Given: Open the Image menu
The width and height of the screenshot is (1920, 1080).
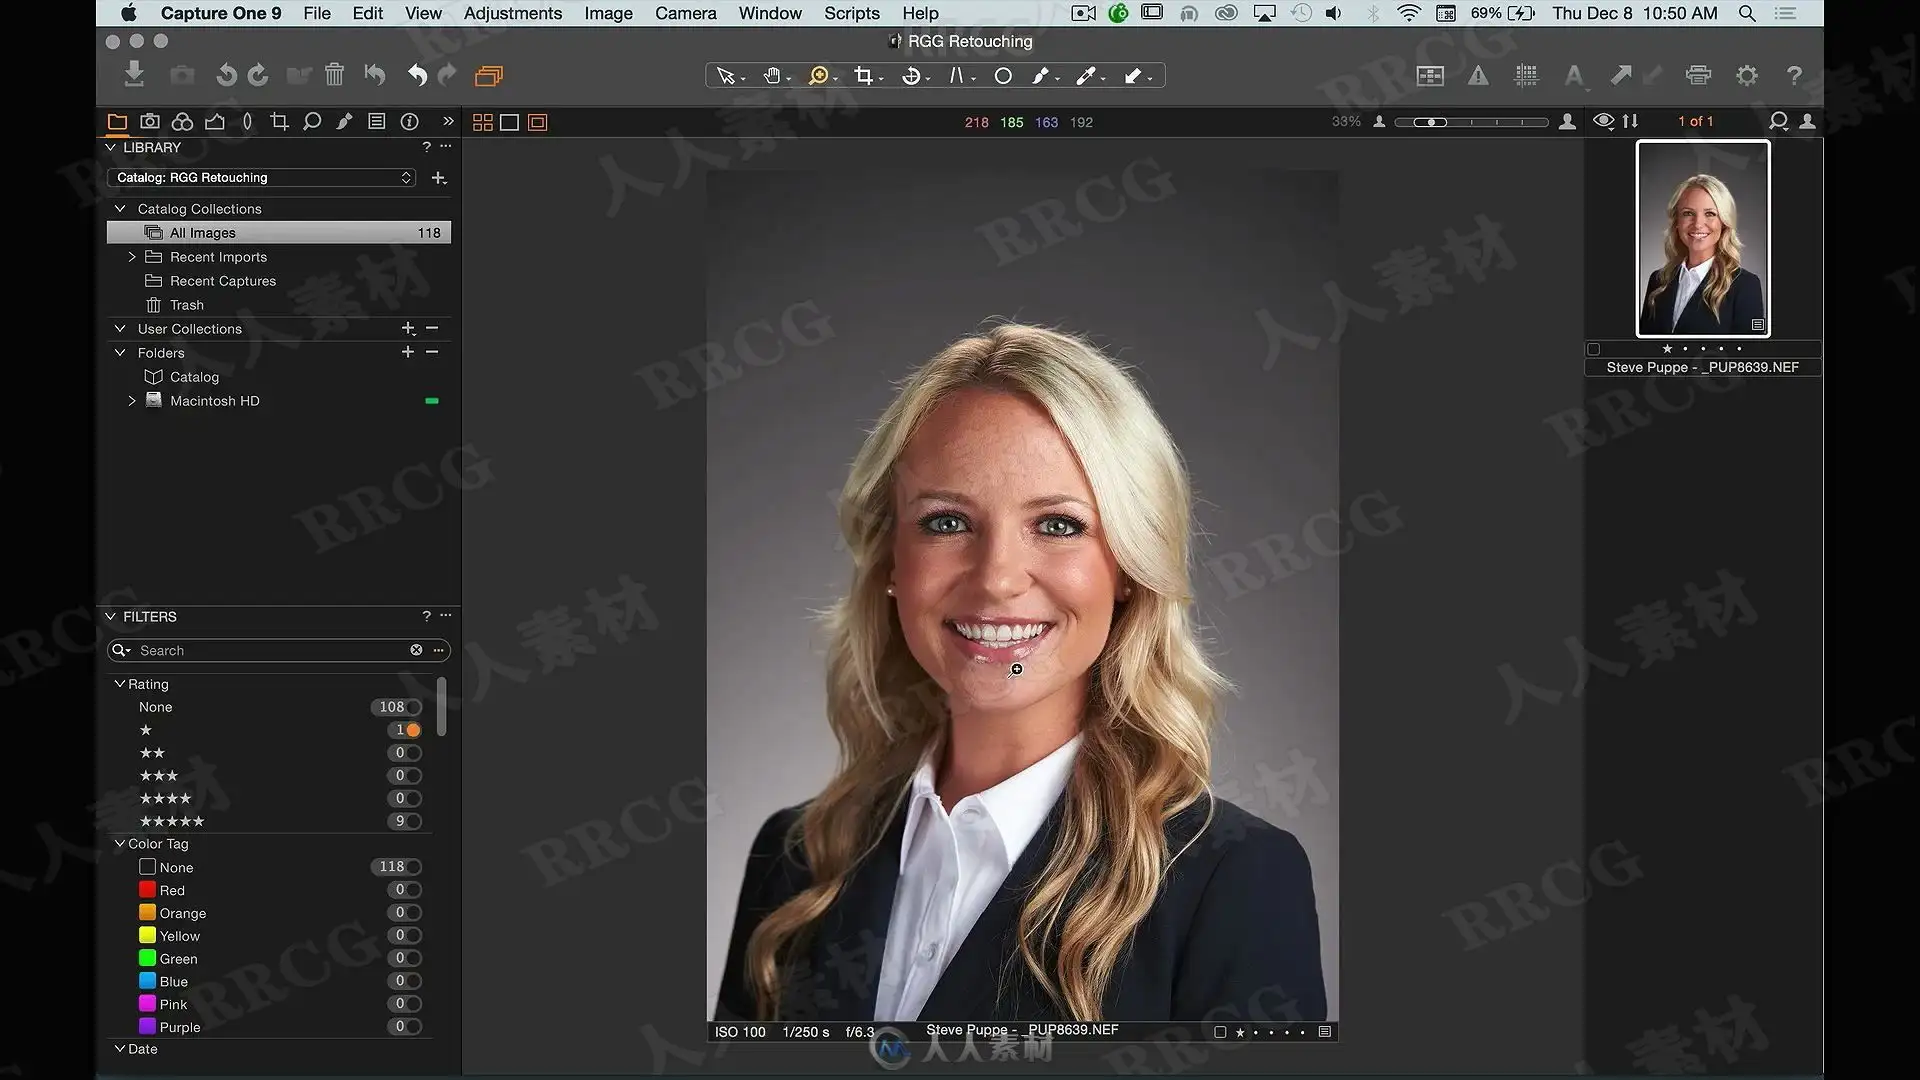Looking at the screenshot, I should pyautogui.click(x=609, y=13).
